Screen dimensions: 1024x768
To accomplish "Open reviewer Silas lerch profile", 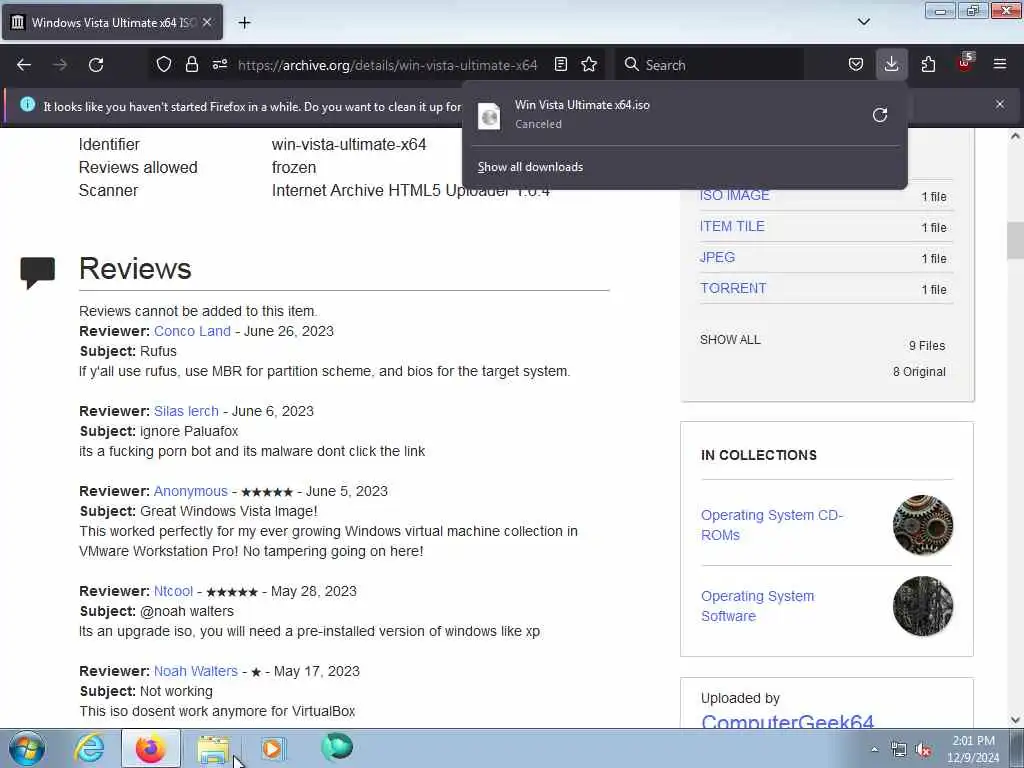I will [186, 411].
